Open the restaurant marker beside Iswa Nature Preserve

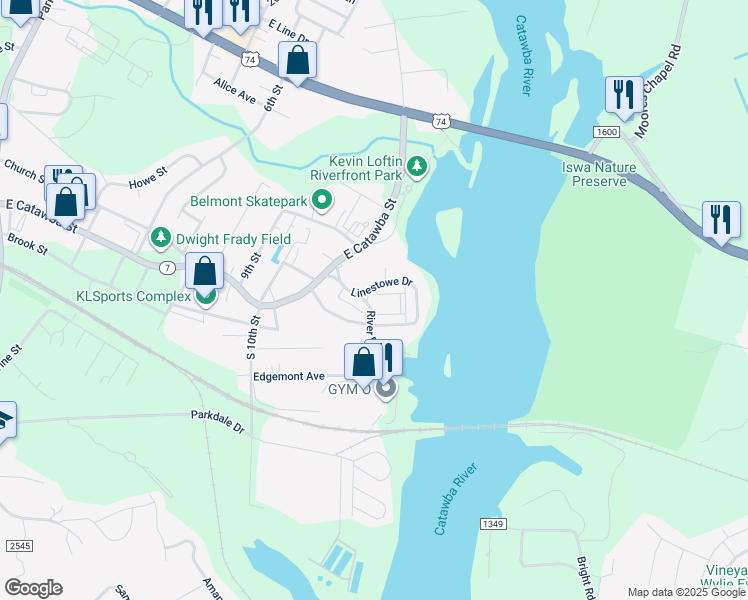click(x=721, y=224)
